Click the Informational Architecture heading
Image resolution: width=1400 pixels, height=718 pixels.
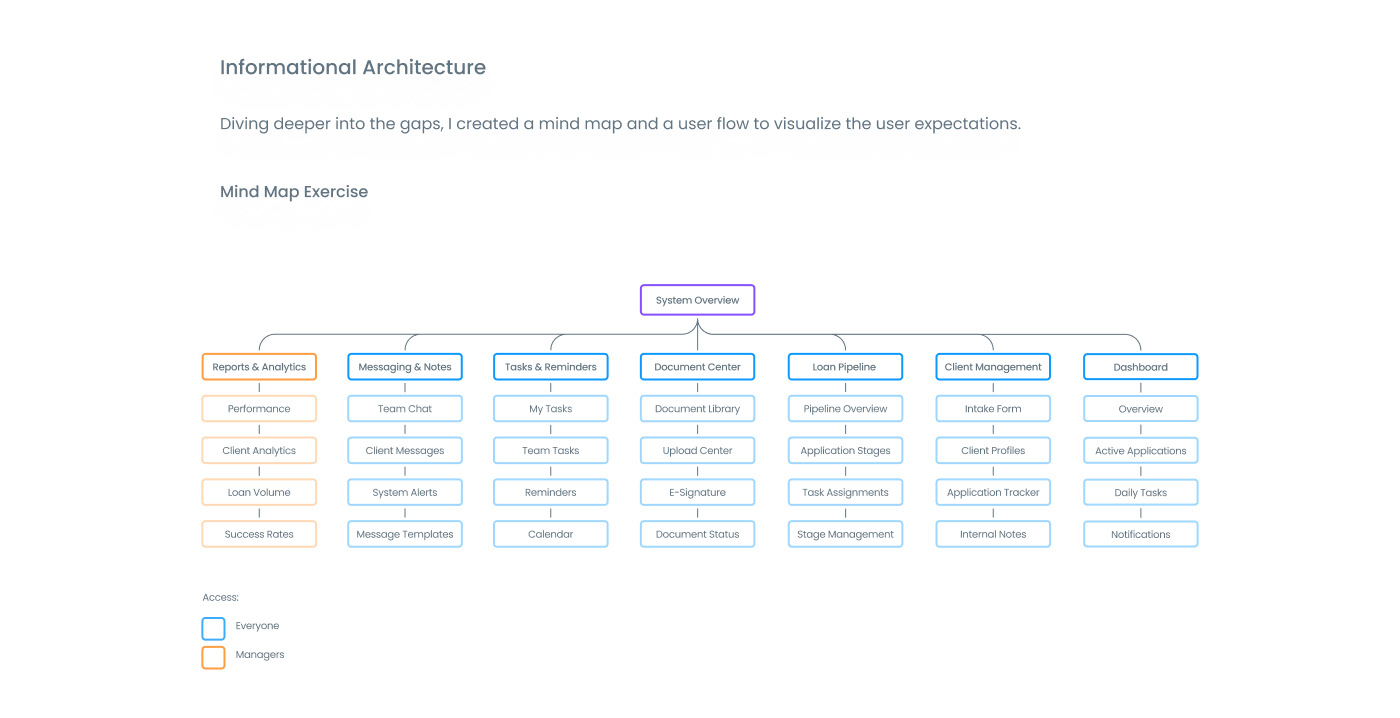tap(353, 68)
